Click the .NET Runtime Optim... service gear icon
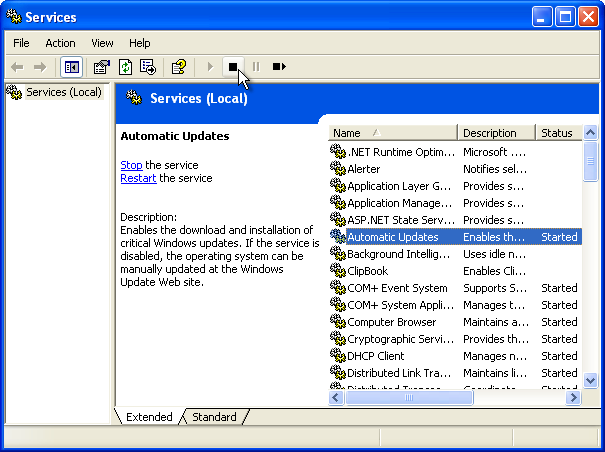 [338, 151]
